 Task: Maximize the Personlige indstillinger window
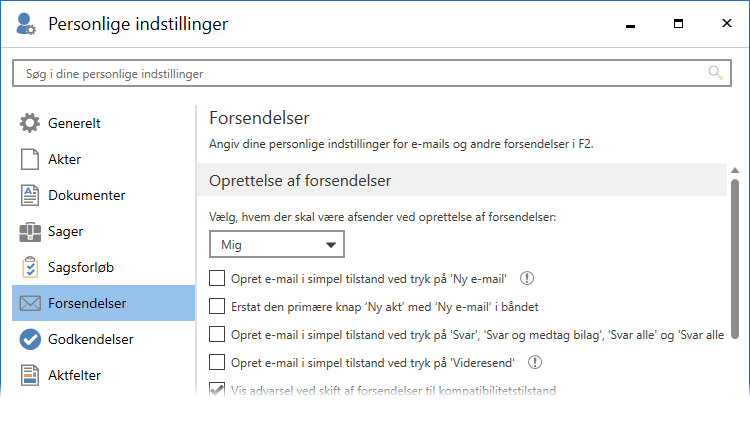[x=678, y=23]
